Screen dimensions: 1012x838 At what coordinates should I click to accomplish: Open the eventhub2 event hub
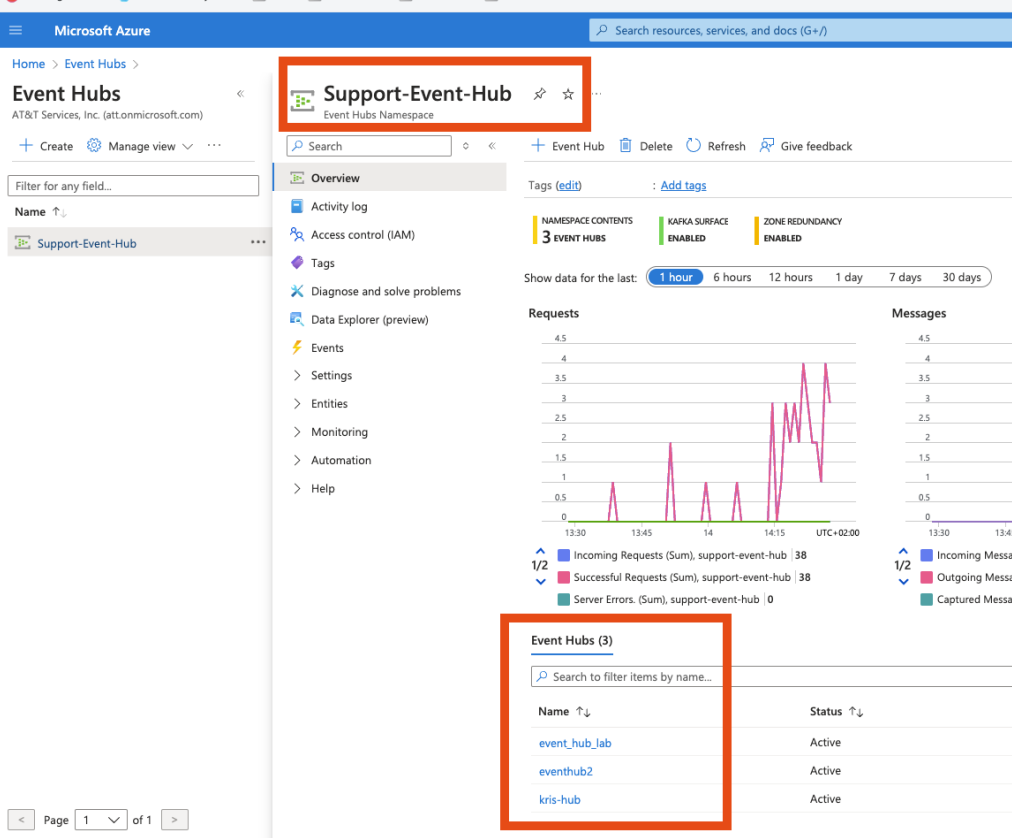pyautogui.click(x=565, y=772)
